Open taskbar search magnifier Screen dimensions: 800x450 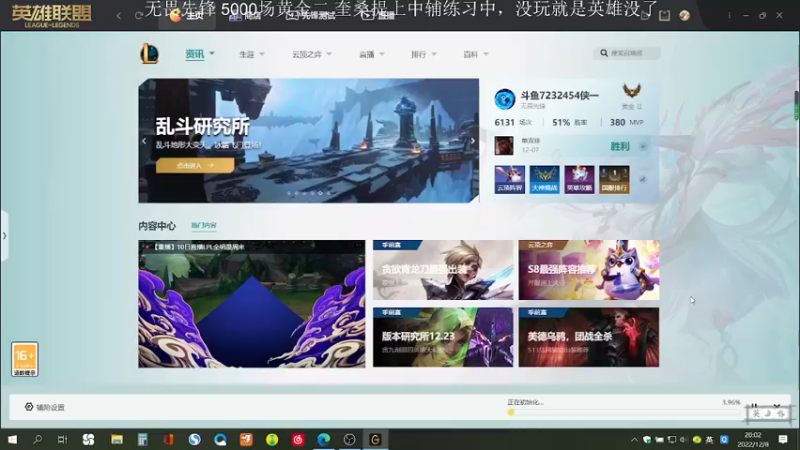point(37,439)
